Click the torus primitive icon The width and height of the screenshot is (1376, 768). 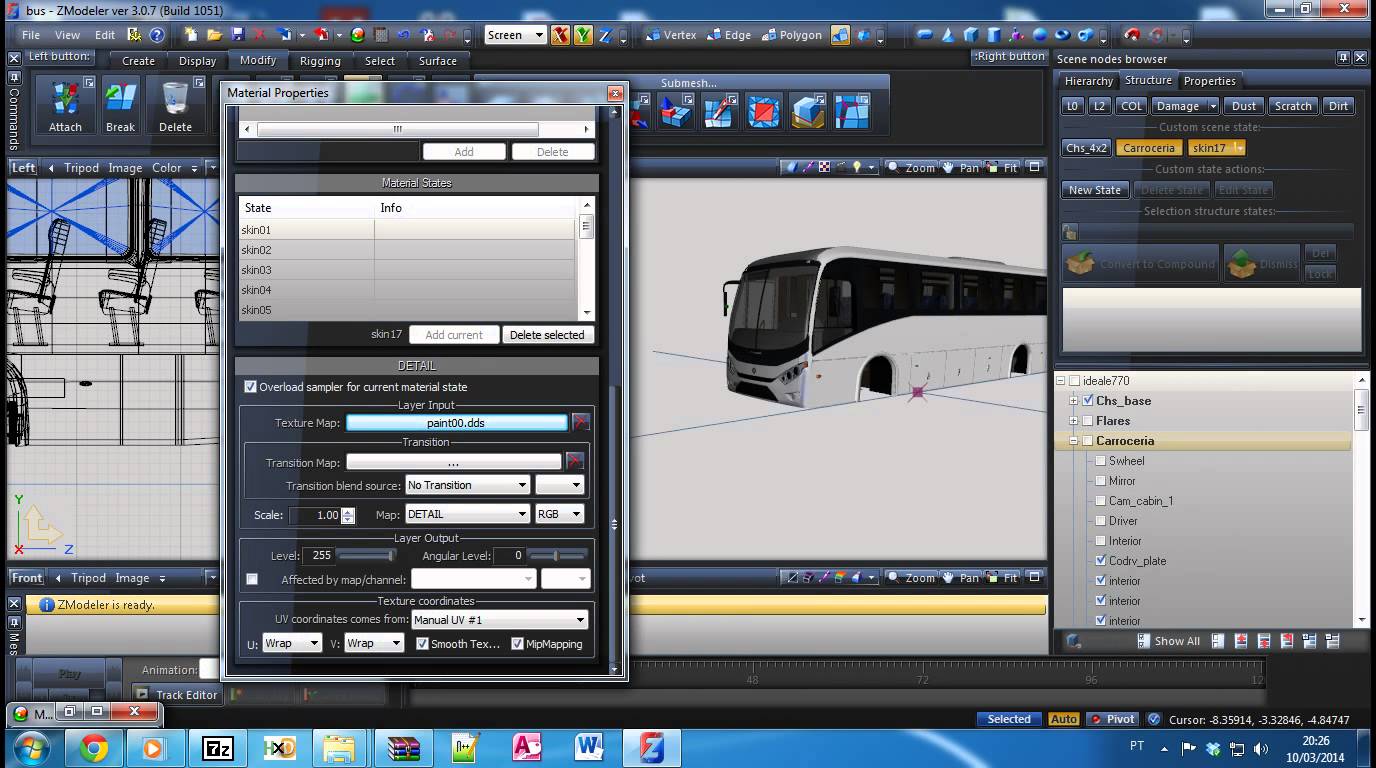click(x=1063, y=35)
